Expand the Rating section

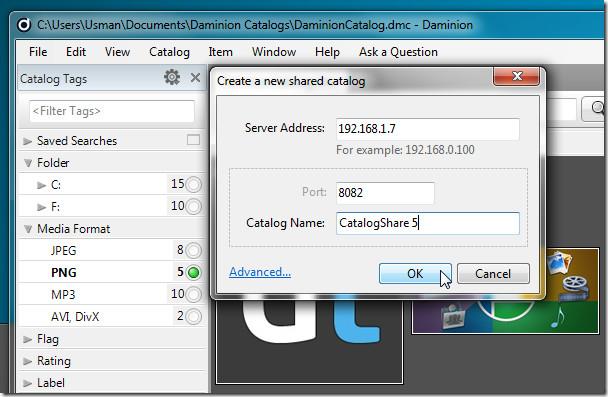click(x=27, y=362)
